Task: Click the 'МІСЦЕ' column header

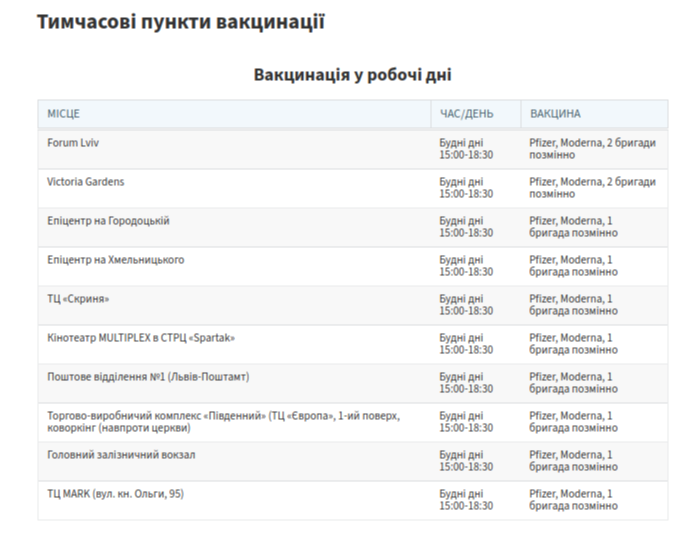Action: tap(234, 114)
